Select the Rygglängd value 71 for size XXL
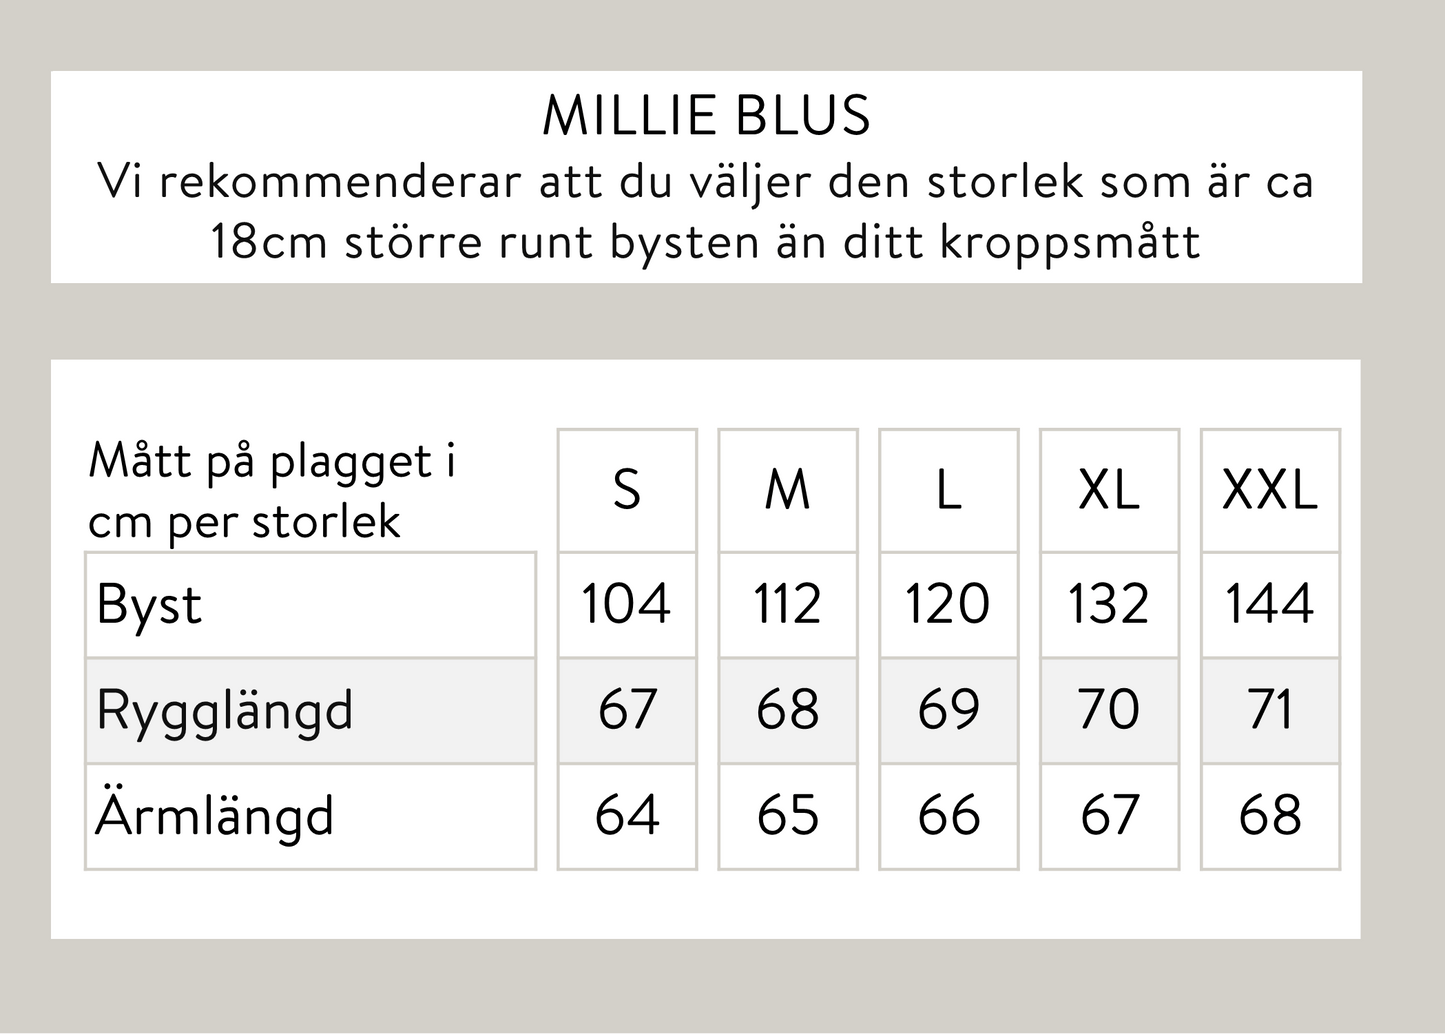This screenshot has width=1445, height=1034. [x=1270, y=710]
